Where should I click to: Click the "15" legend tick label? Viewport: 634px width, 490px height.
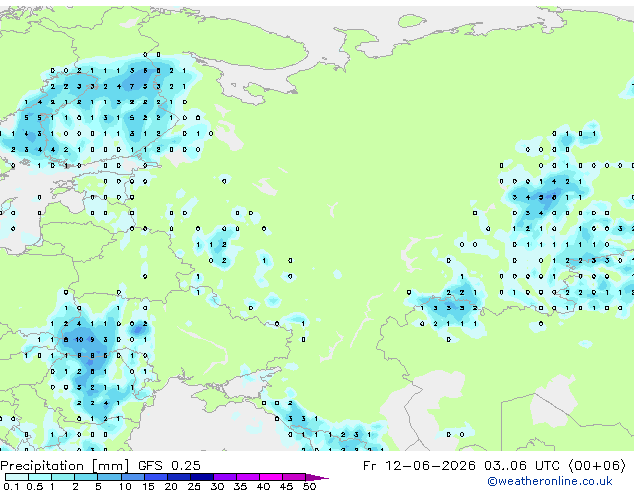(x=148, y=486)
